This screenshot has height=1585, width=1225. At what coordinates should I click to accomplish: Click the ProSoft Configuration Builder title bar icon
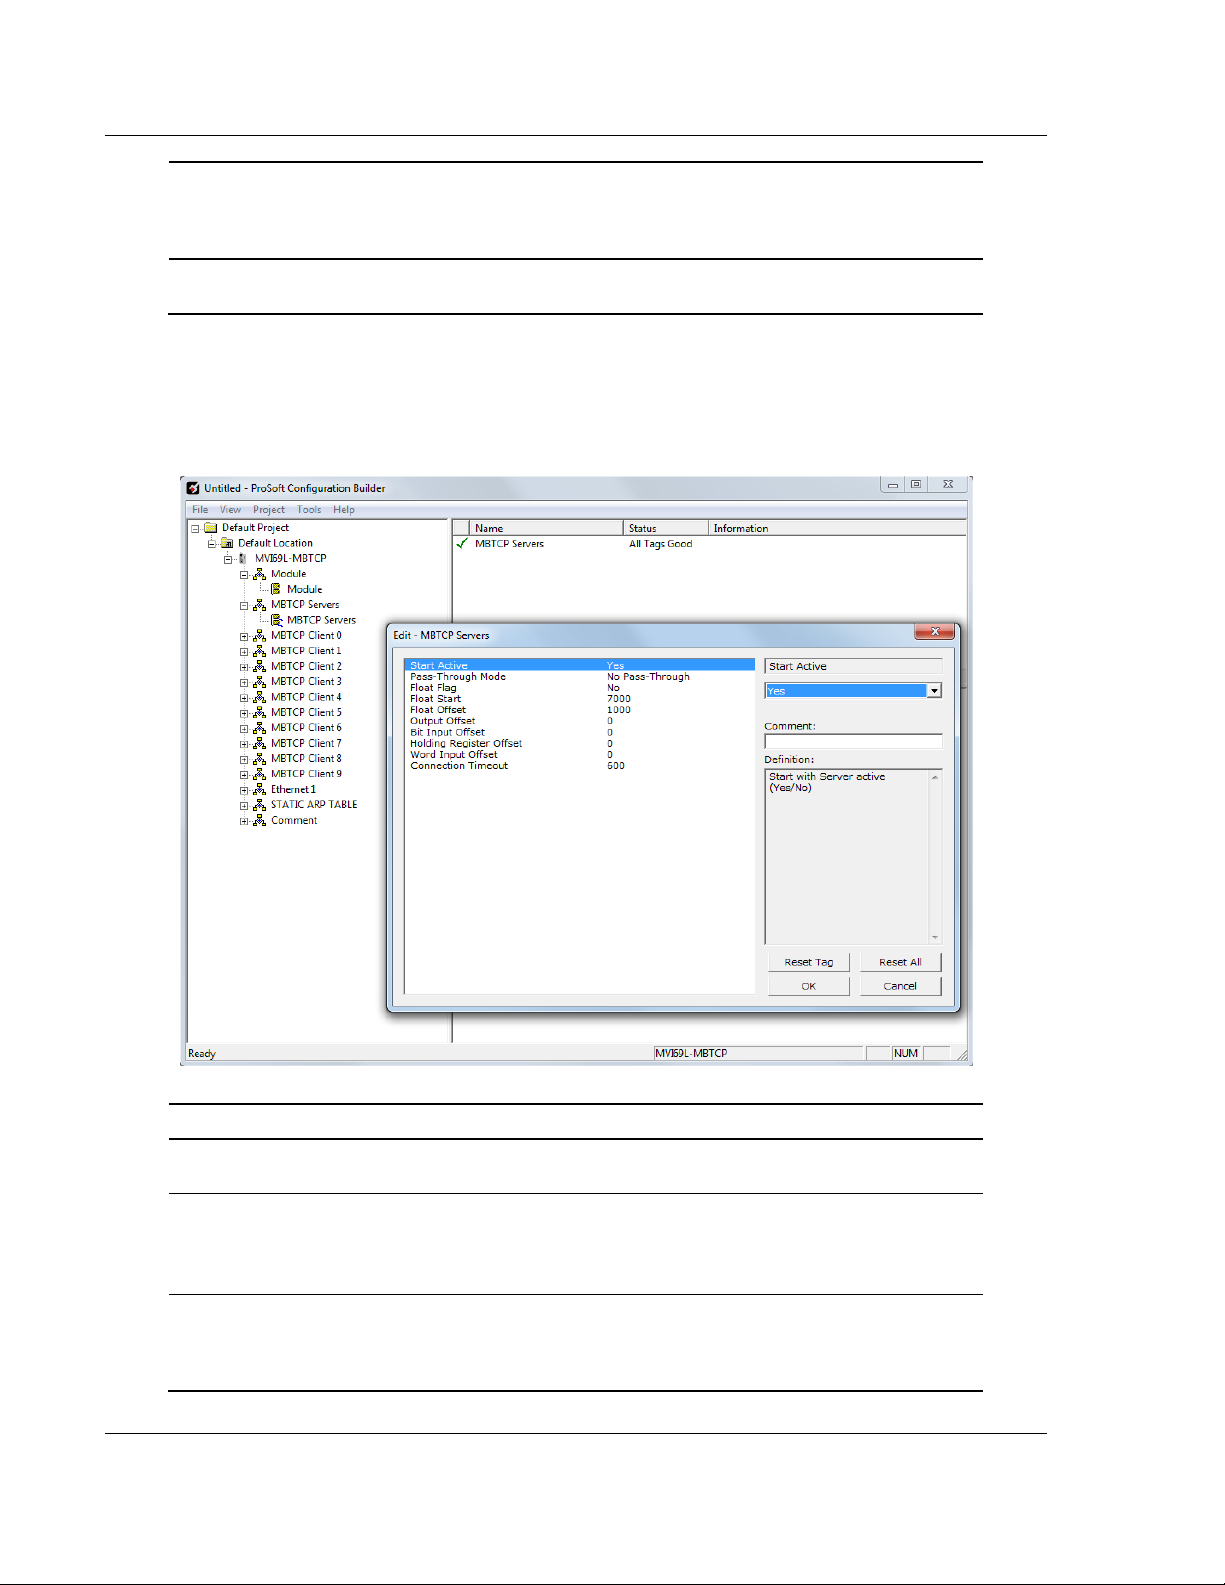pyautogui.click(x=194, y=488)
